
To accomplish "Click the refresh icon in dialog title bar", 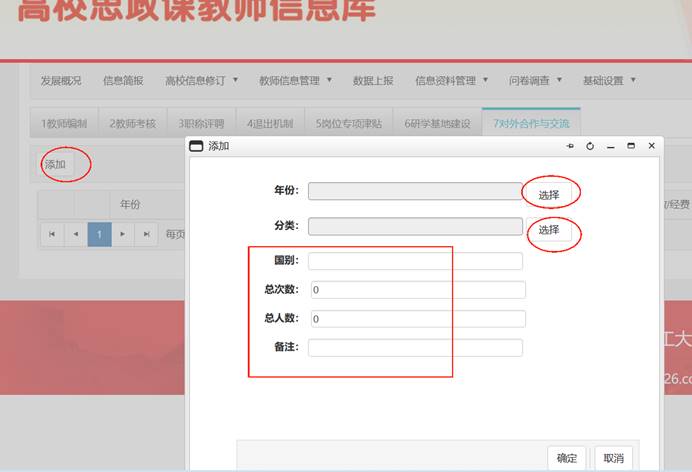I will pyautogui.click(x=590, y=146).
